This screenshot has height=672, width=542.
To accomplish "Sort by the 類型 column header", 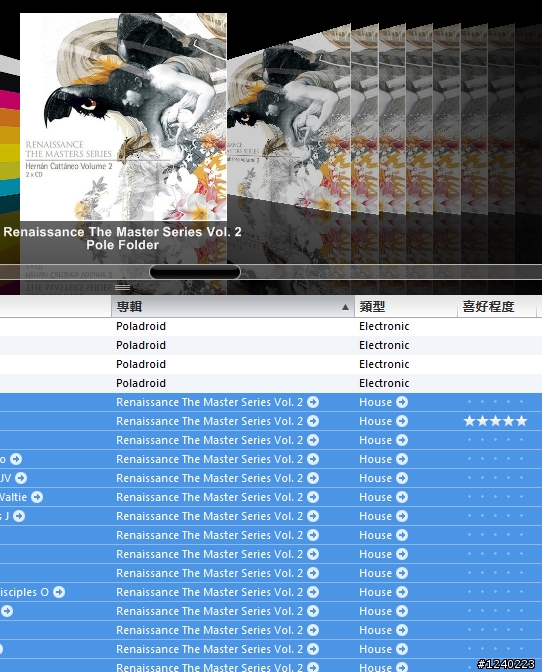I will pos(406,306).
